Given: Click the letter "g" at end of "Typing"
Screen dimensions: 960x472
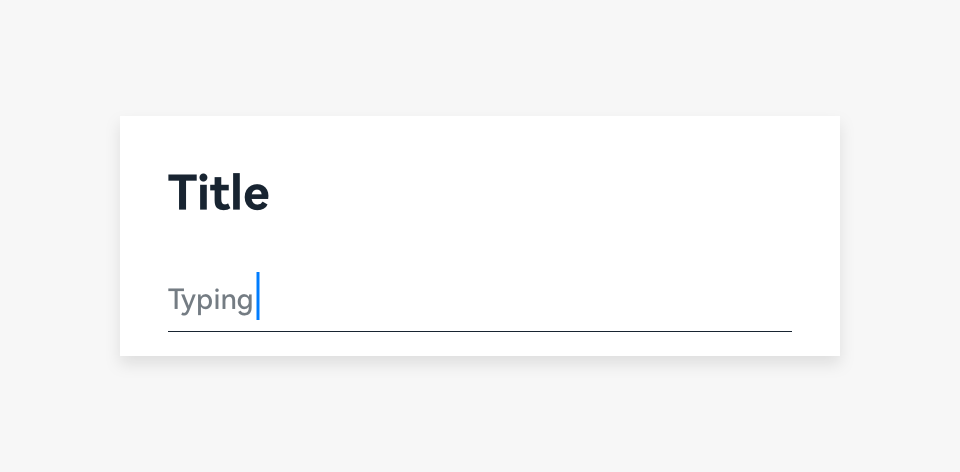Looking at the screenshot, I should pyautogui.click(x=245, y=302).
